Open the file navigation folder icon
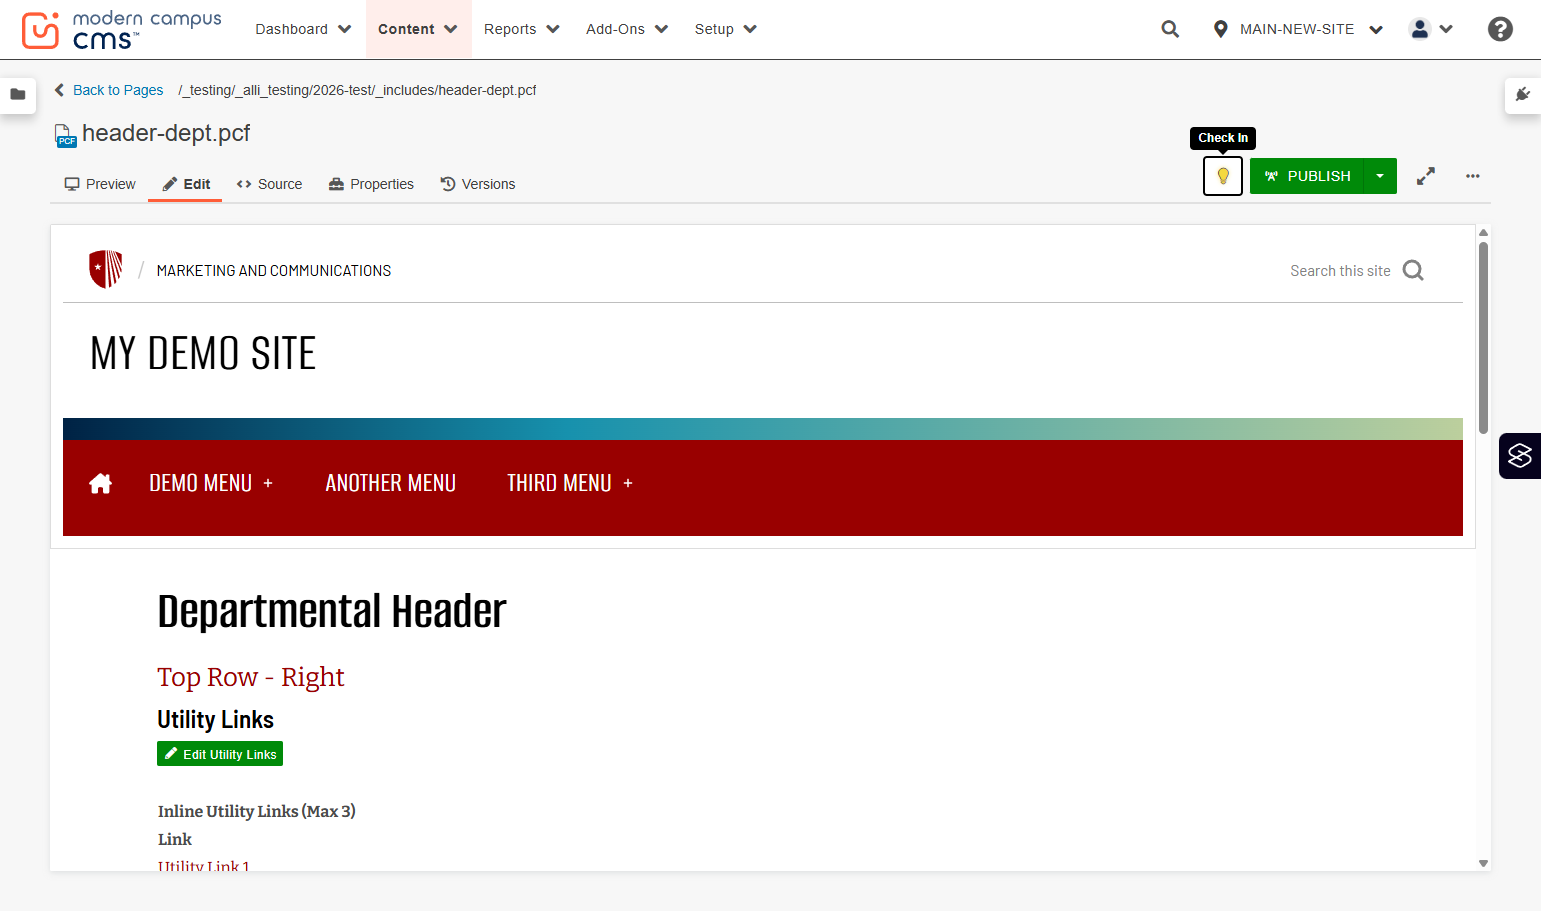 tap(18, 95)
